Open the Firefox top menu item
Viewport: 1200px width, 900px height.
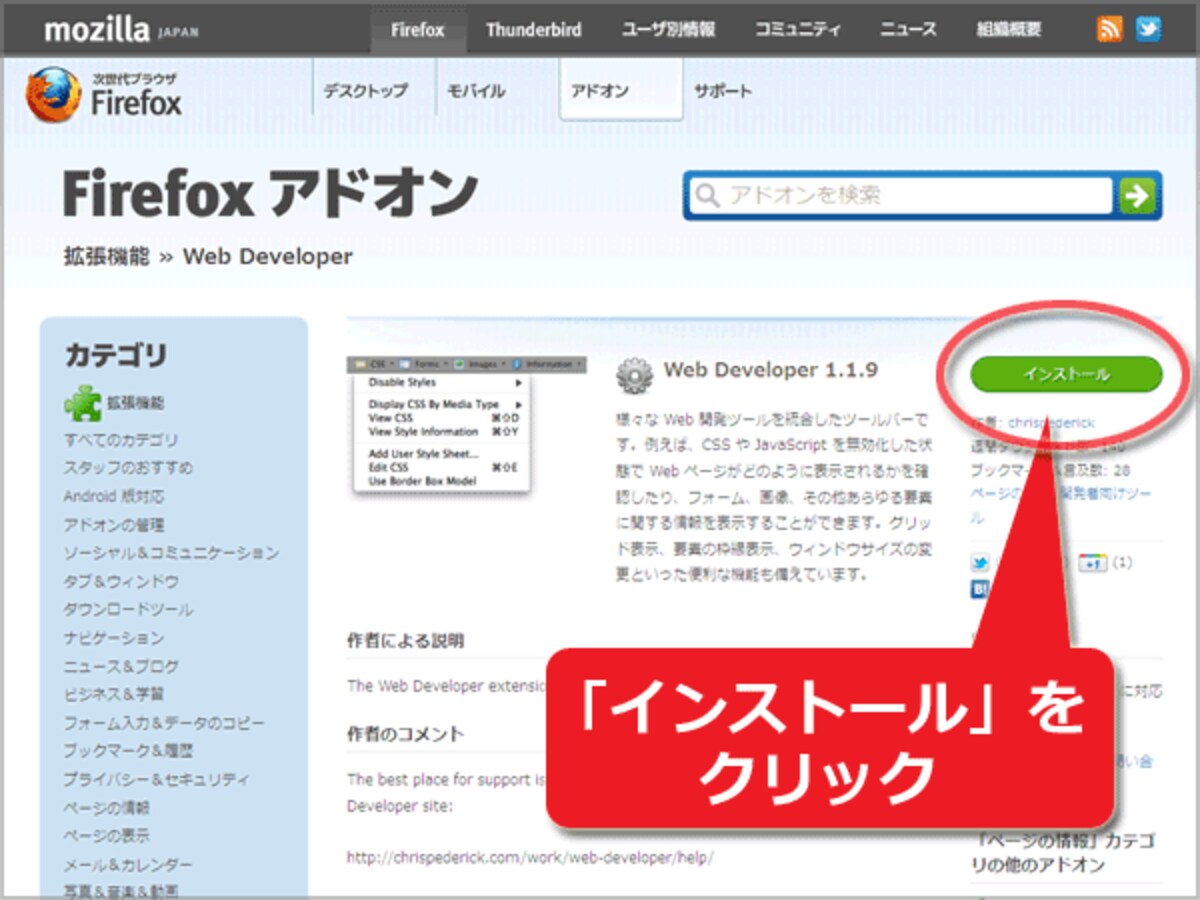417,30
